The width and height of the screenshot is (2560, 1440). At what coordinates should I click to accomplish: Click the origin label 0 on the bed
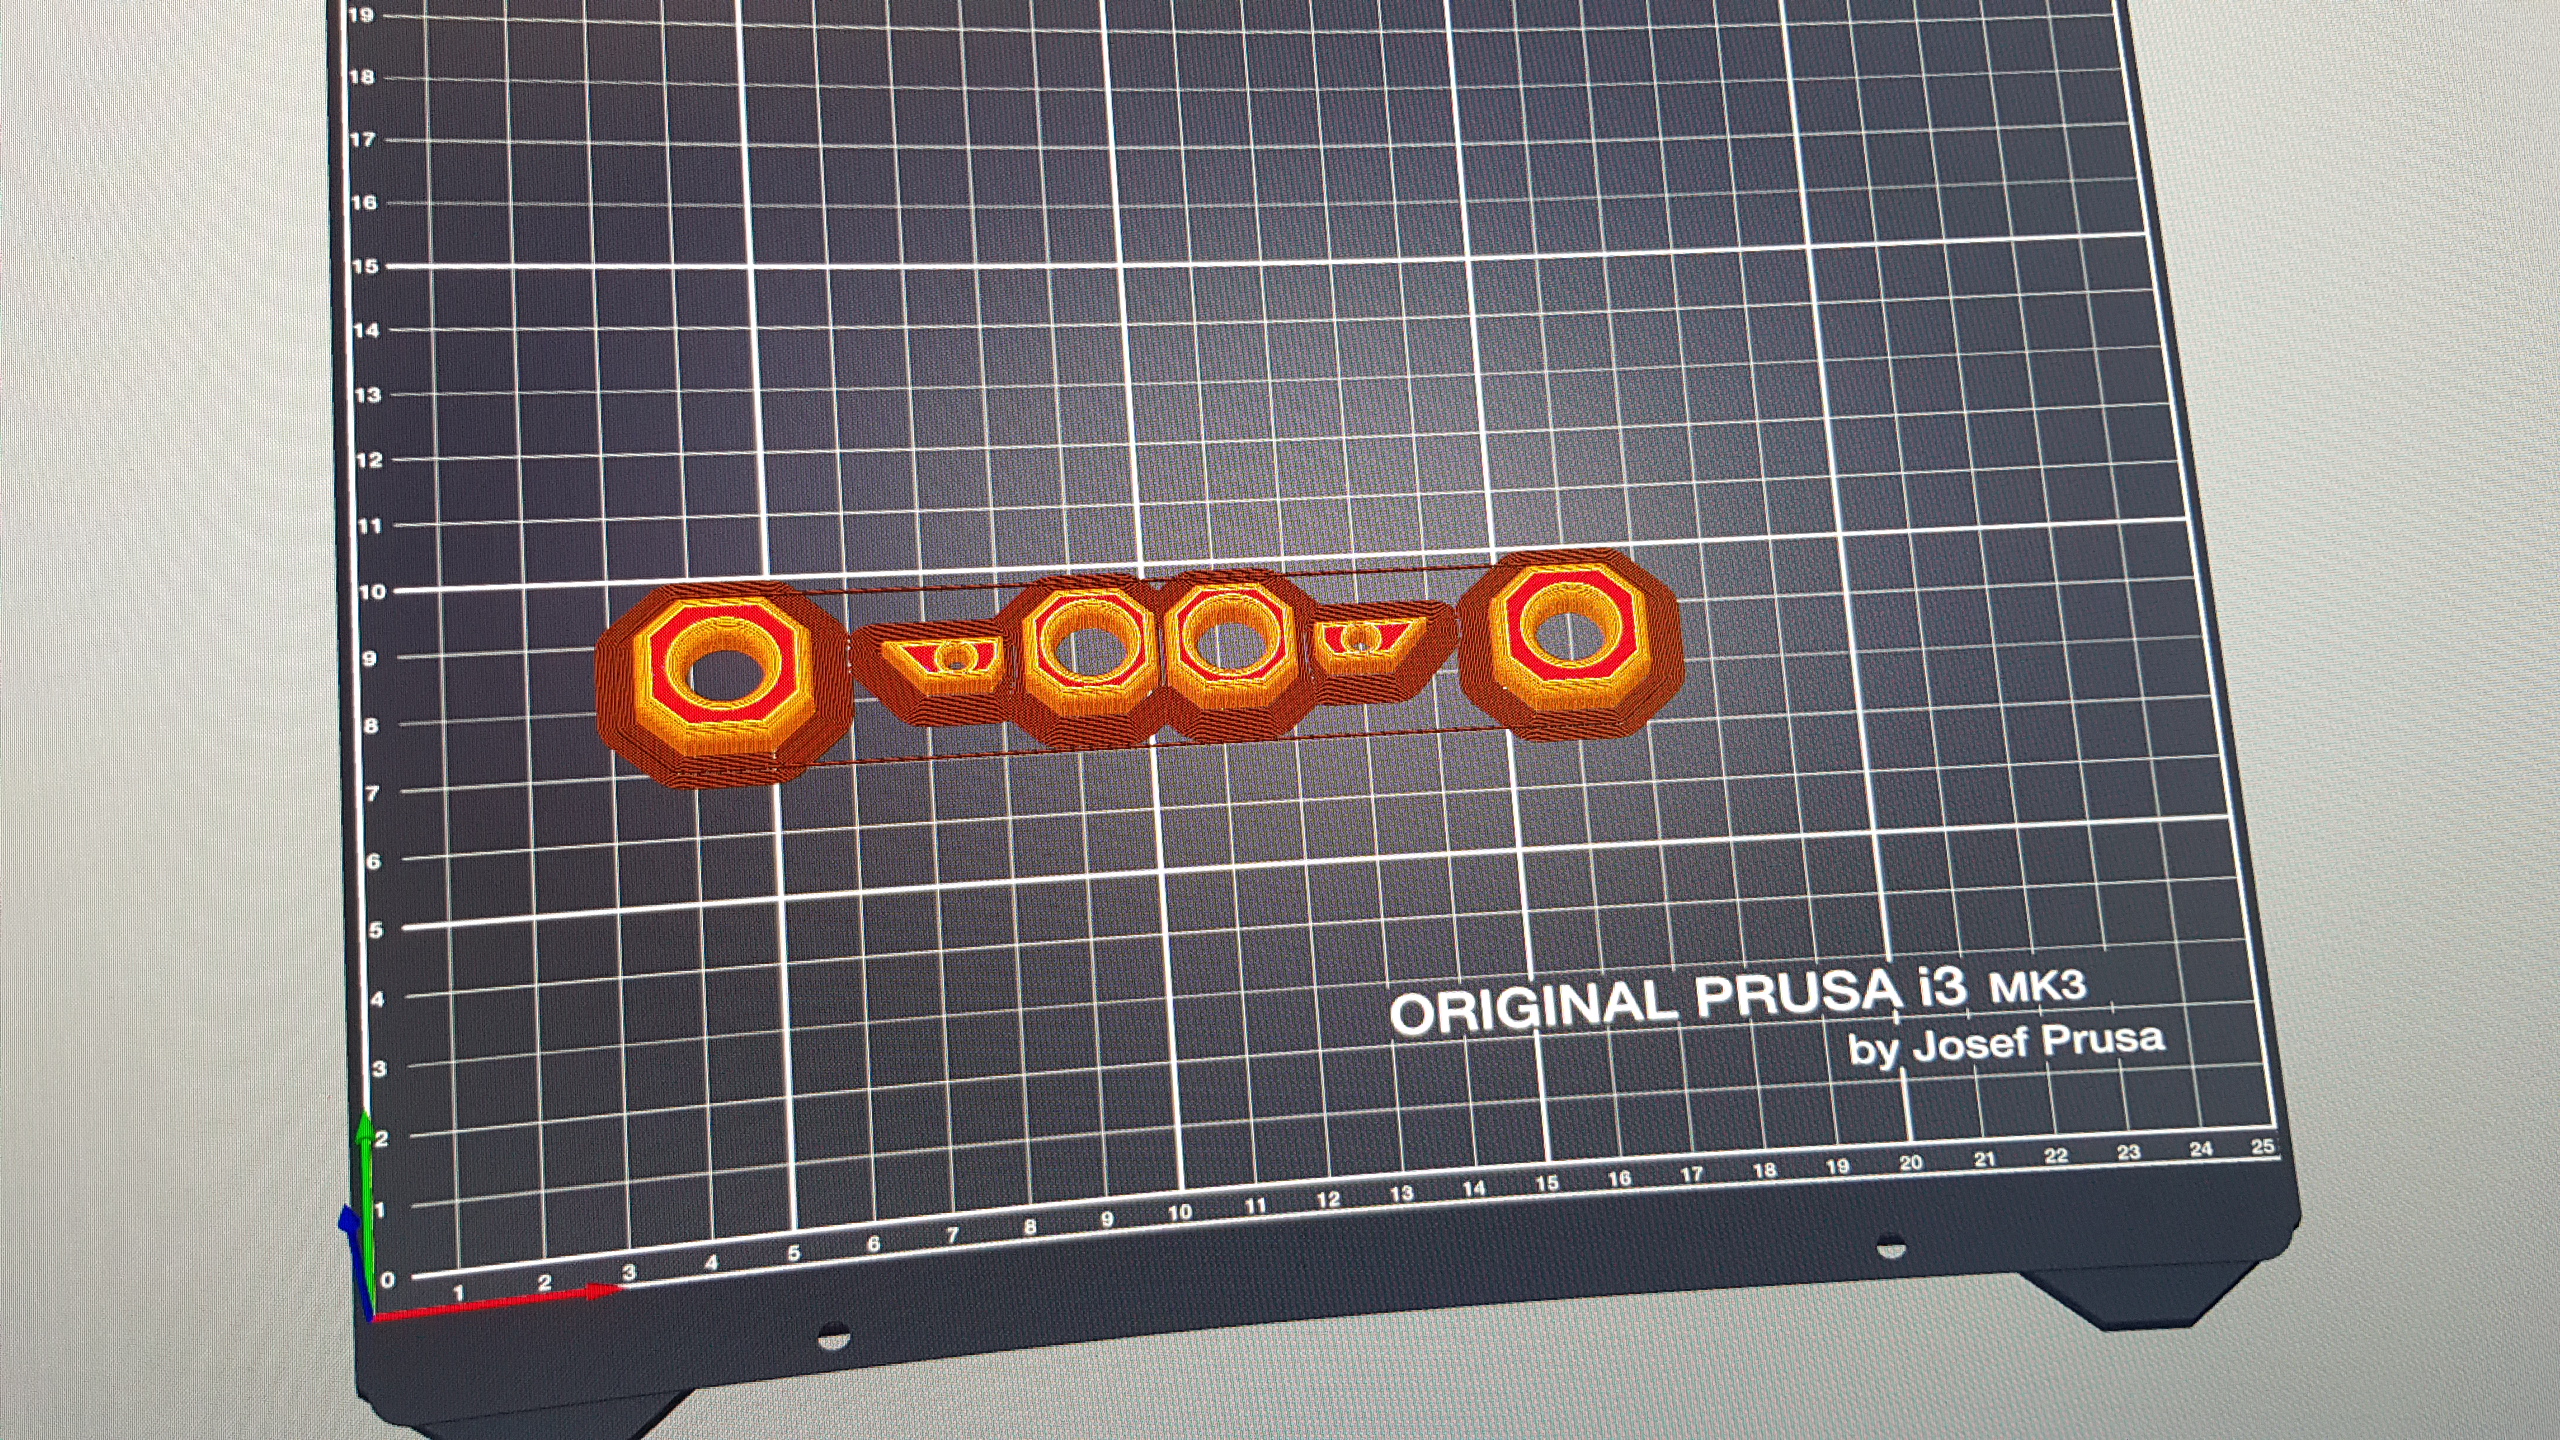click(388, 1279)
